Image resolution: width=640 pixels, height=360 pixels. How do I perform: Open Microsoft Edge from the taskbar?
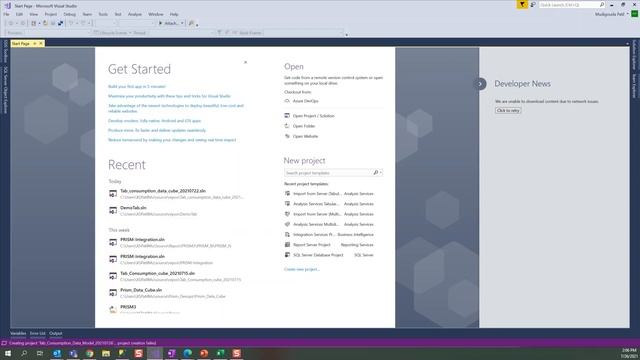188,353
